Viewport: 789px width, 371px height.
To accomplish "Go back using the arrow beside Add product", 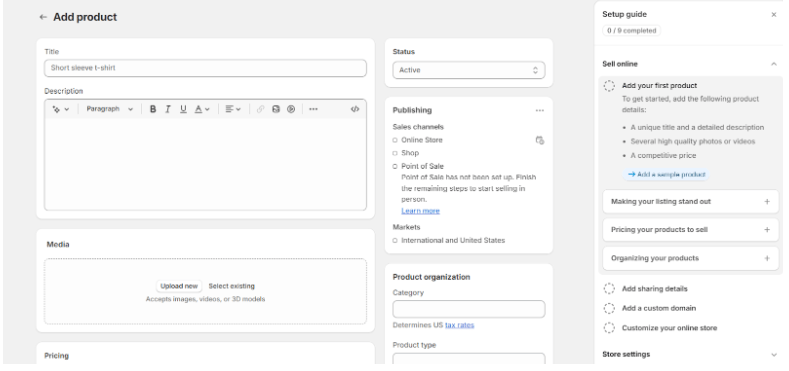I will click(x=43, y=17).
